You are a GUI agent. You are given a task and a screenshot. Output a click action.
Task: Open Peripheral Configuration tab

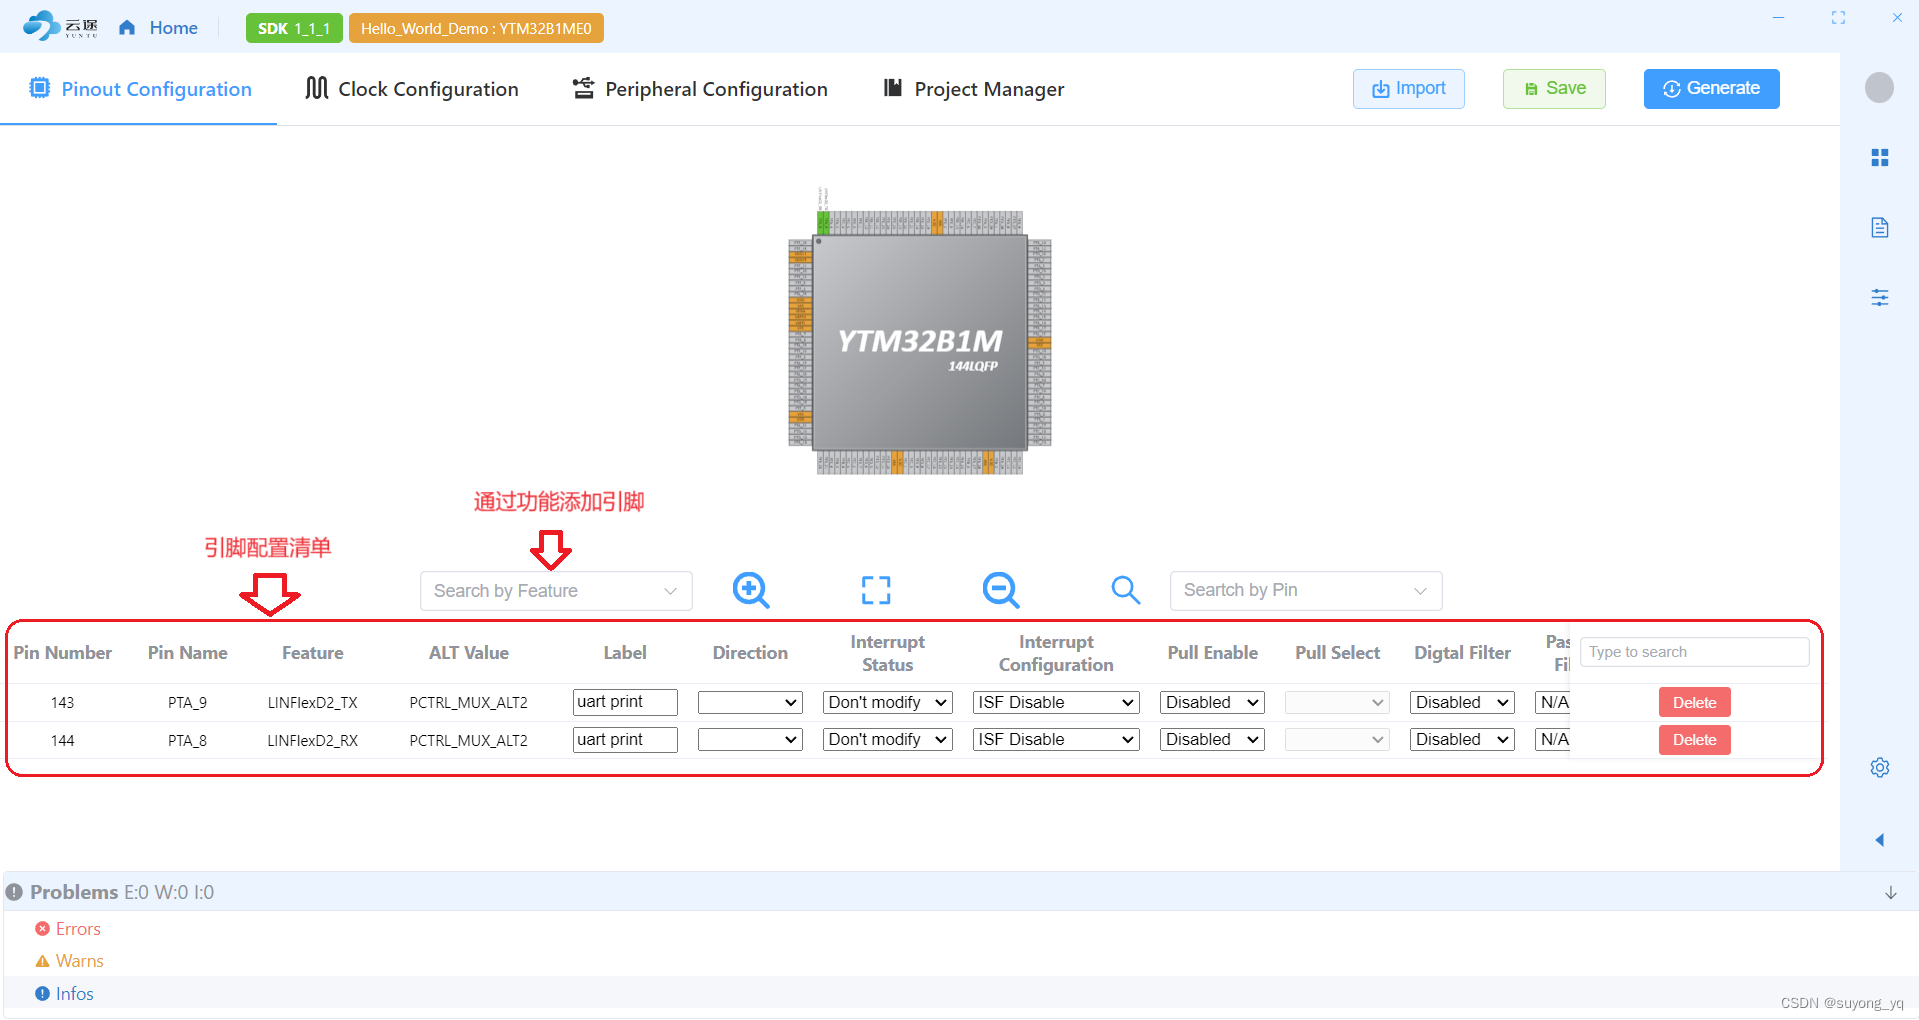[x=700, y=89]
